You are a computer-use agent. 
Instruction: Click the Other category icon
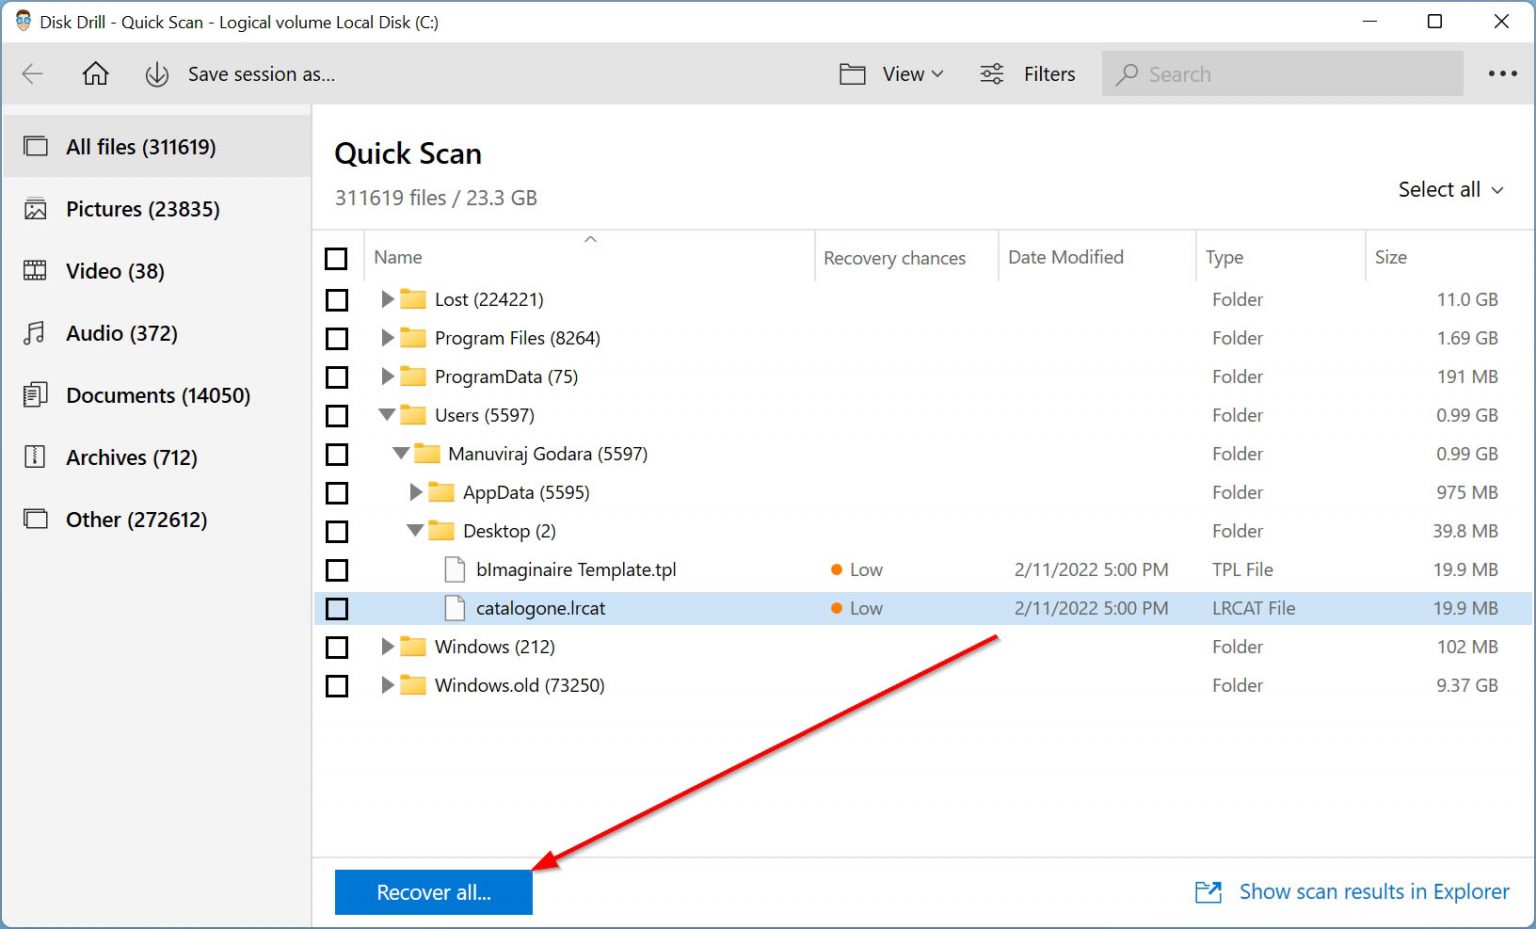click(36, 519)
